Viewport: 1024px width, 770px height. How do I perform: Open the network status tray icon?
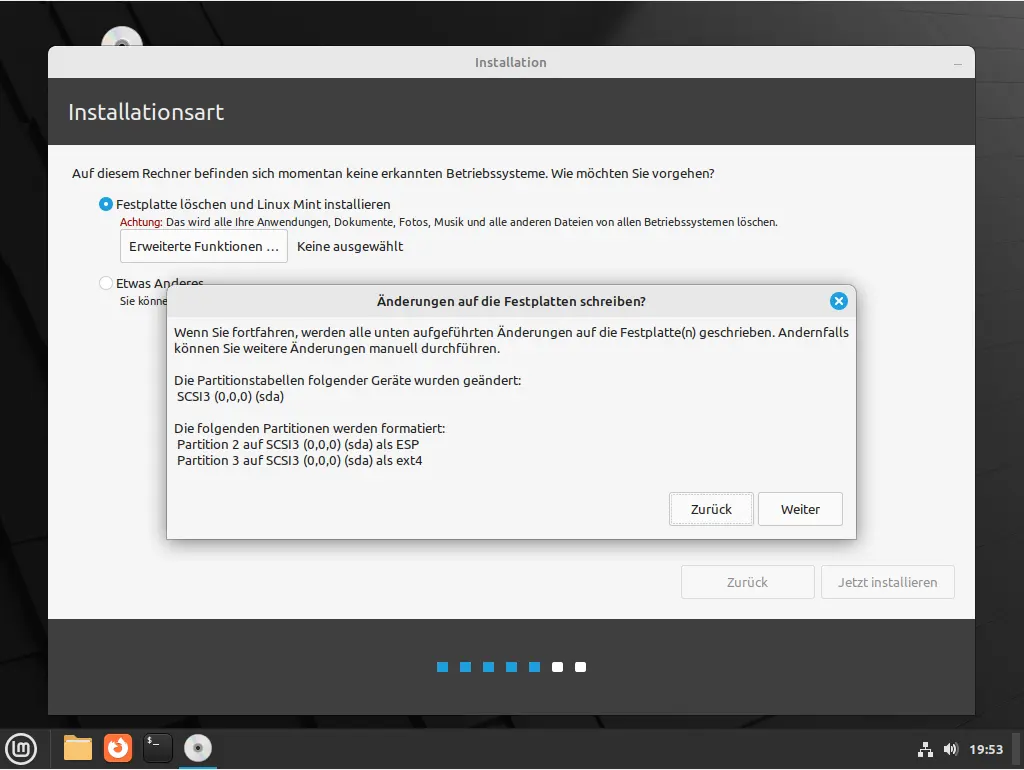[925, 749]
